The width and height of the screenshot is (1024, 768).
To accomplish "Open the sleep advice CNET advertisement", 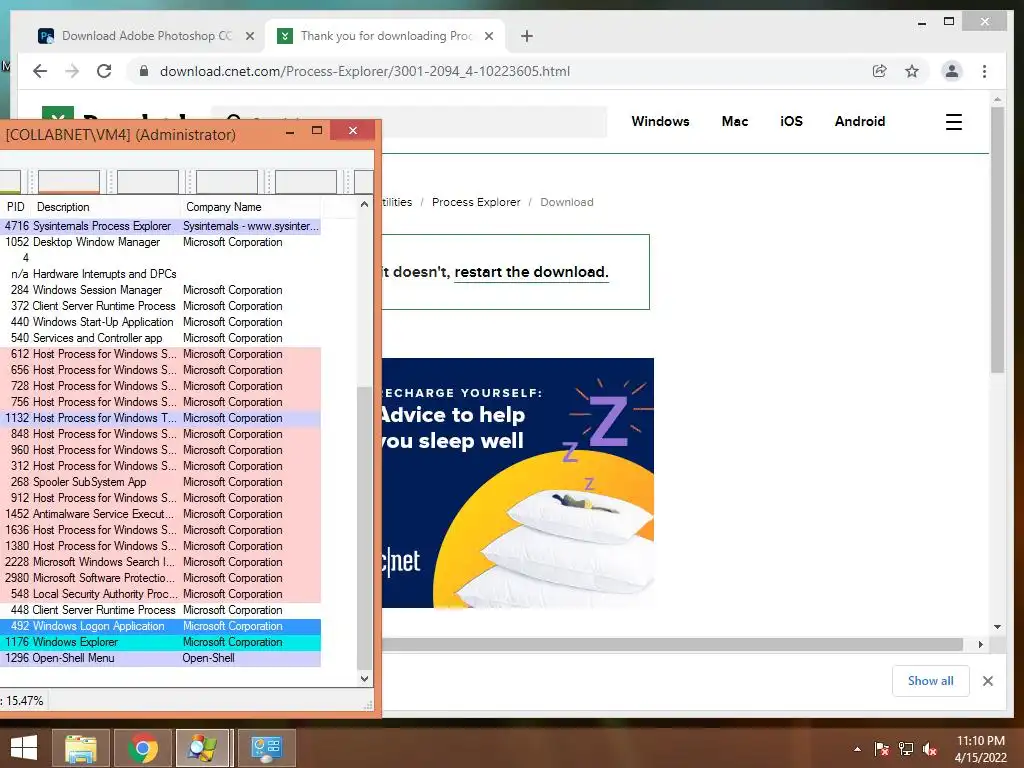I will click(x=518, y=483).
